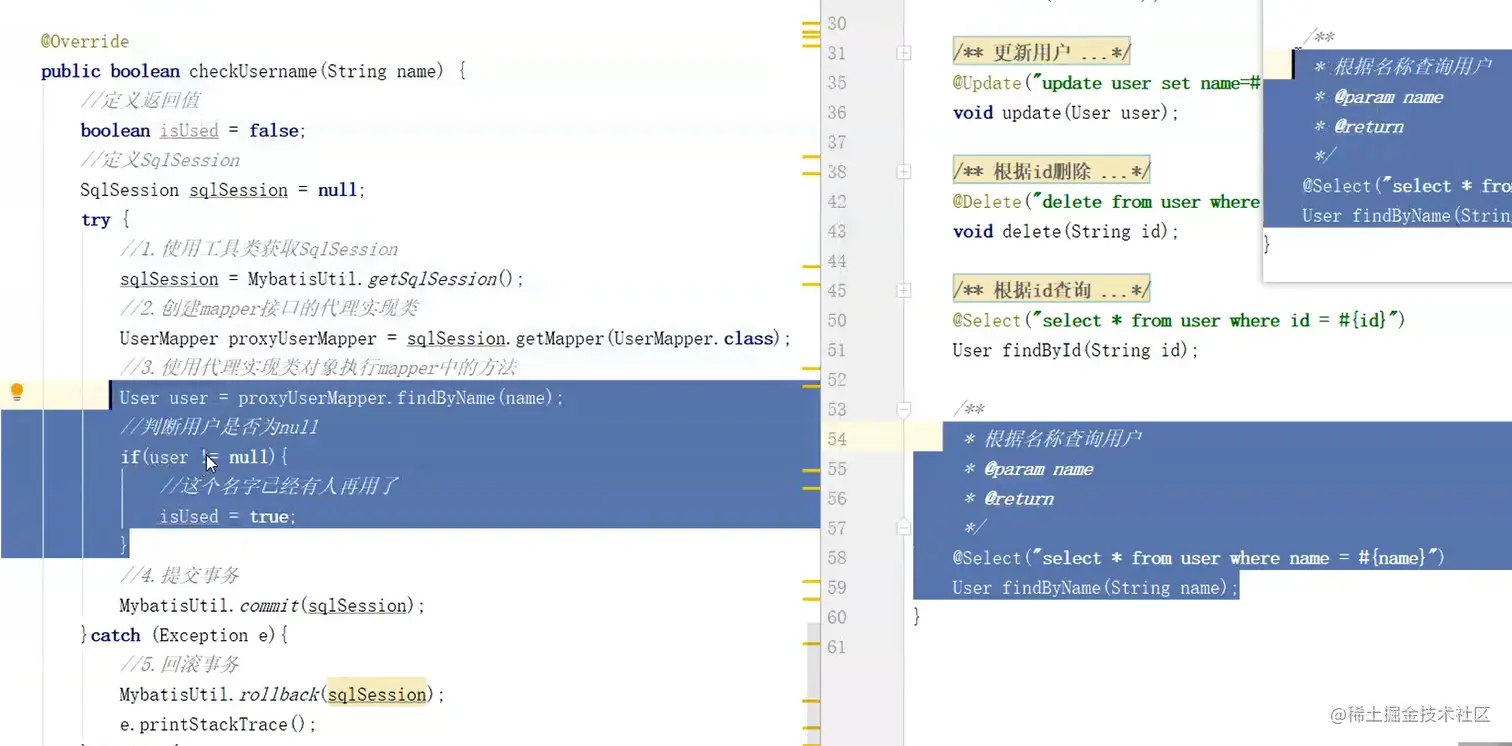Click the "catch (Exception e)" line

click(x=185, y=635)
